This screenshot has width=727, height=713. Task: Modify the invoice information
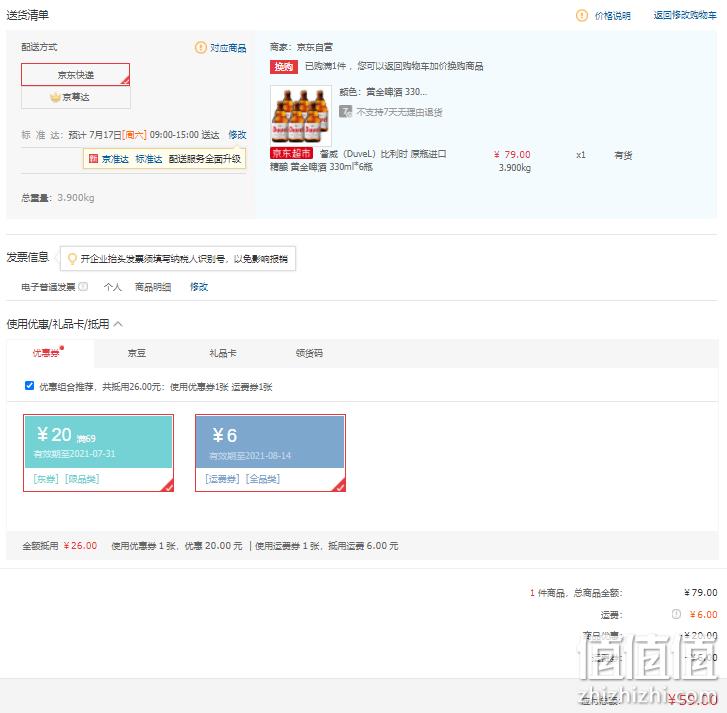tap(199, 287)
